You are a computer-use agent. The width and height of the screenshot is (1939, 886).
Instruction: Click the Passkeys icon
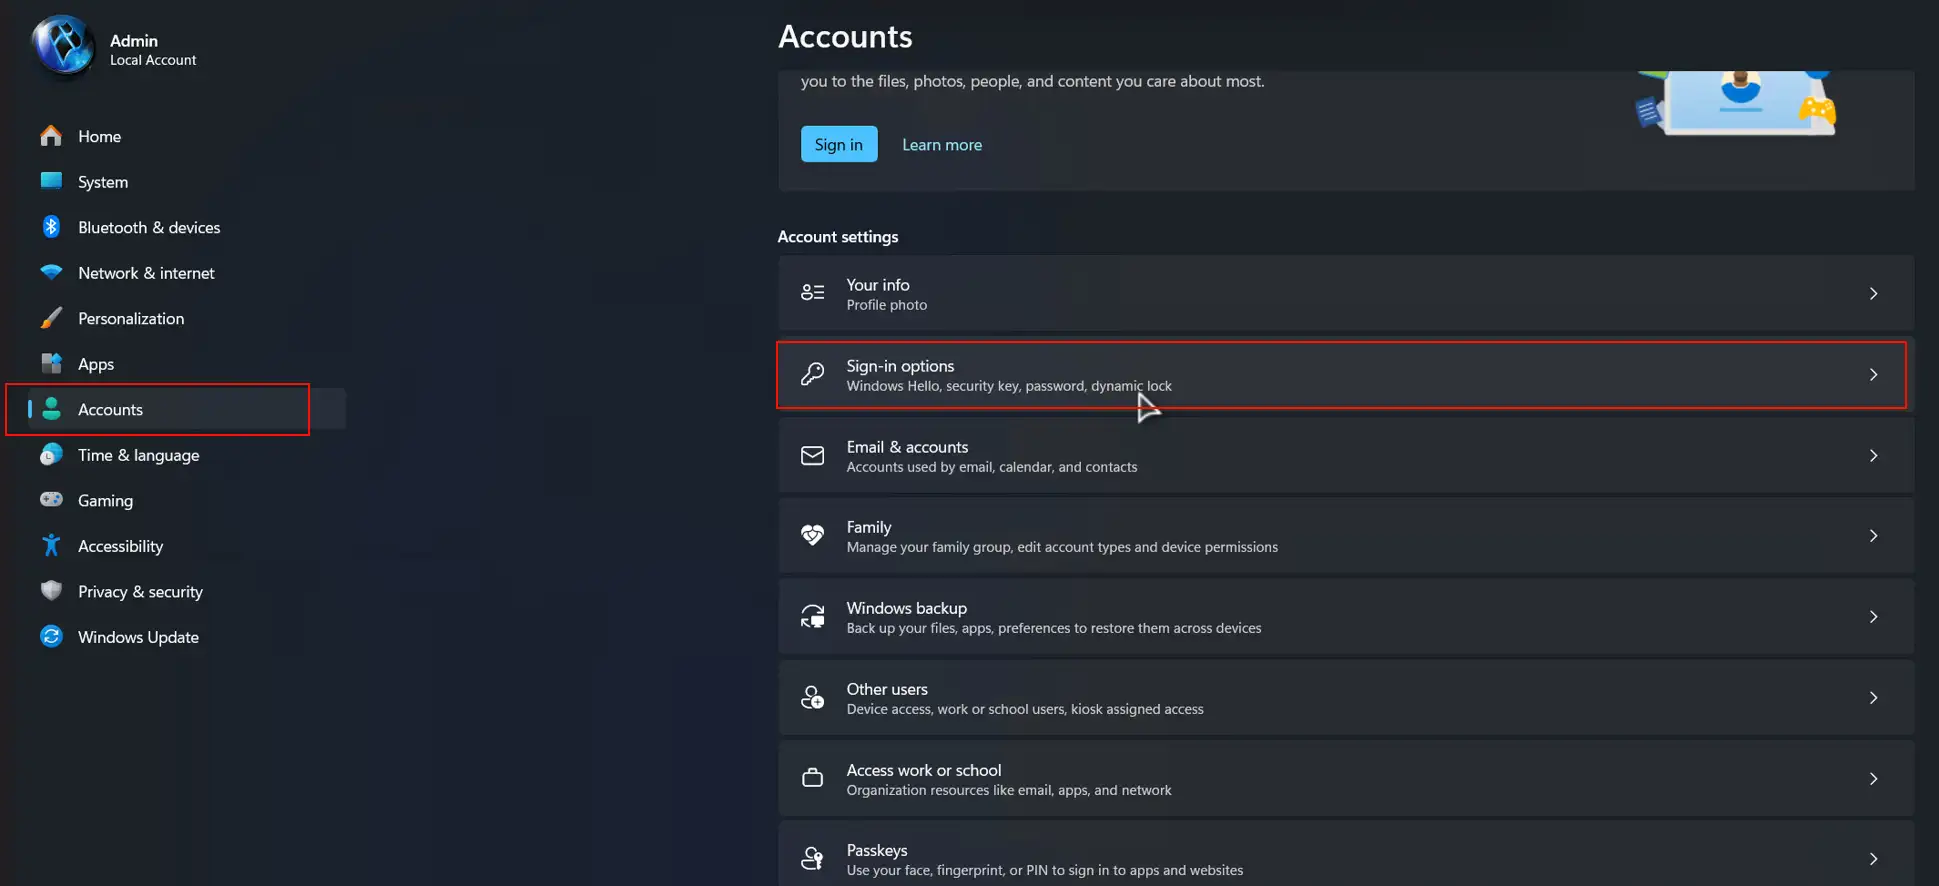point(813,858)
